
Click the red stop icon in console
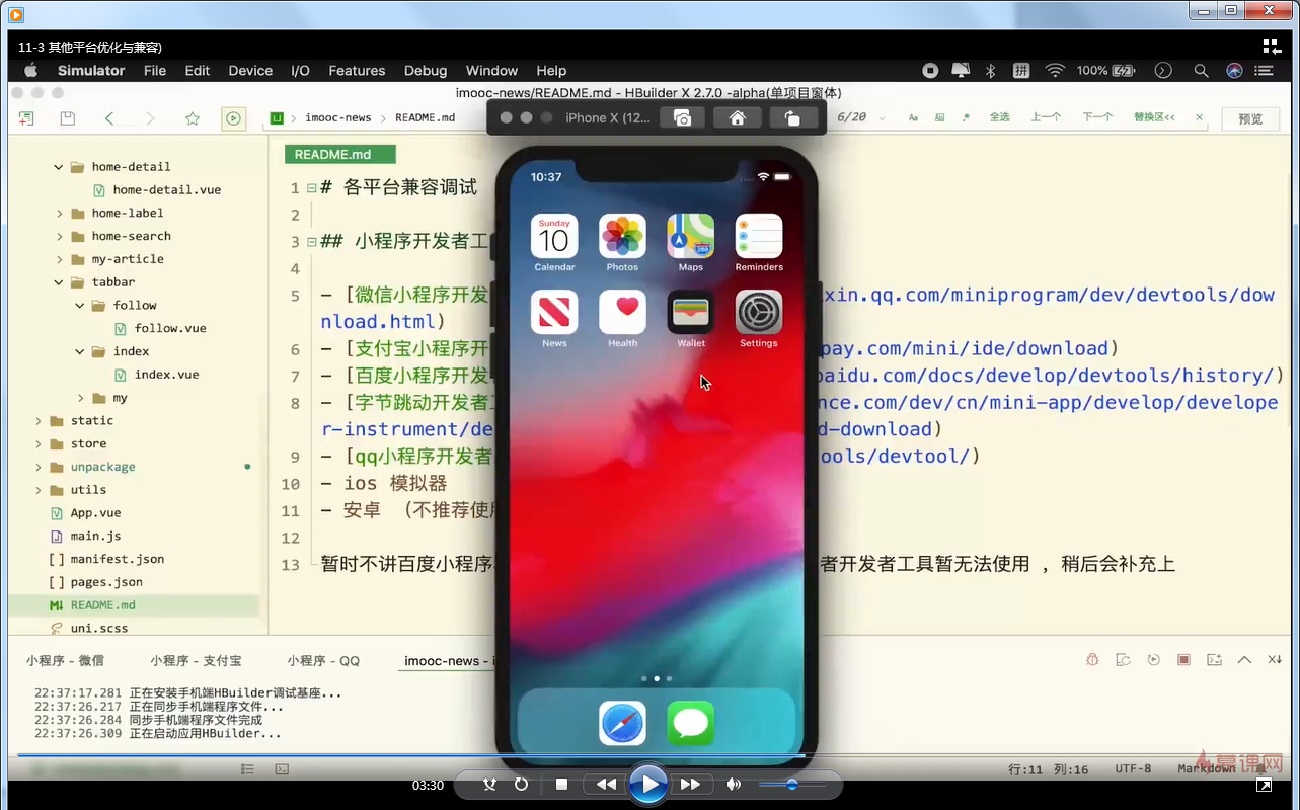point(1184,660)
